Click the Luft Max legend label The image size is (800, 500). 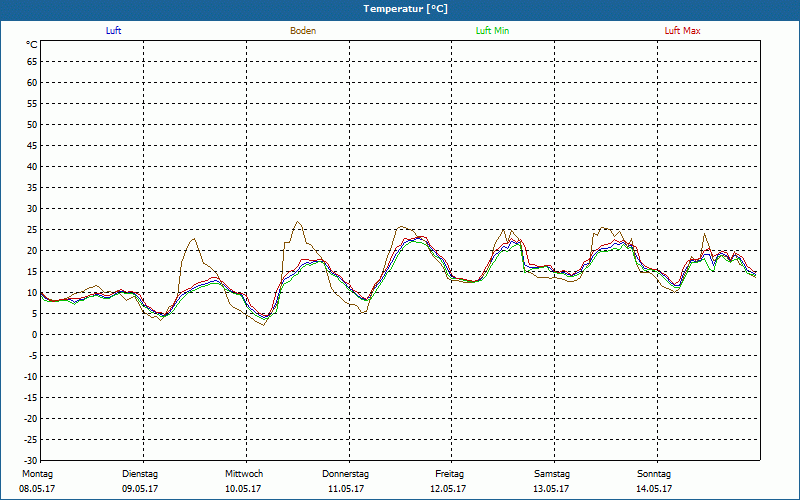pos(682,31)
